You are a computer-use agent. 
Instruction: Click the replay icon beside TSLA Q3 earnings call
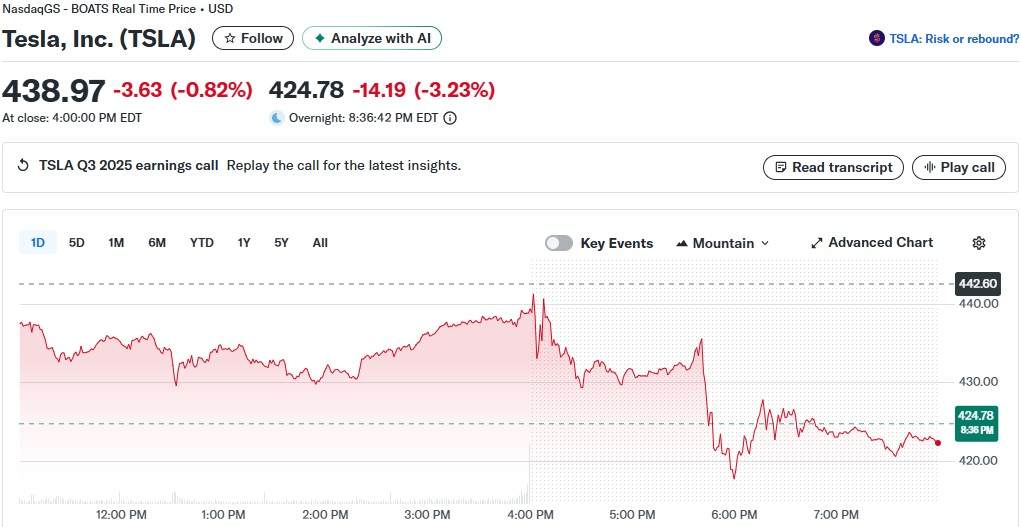pos(24,166)
